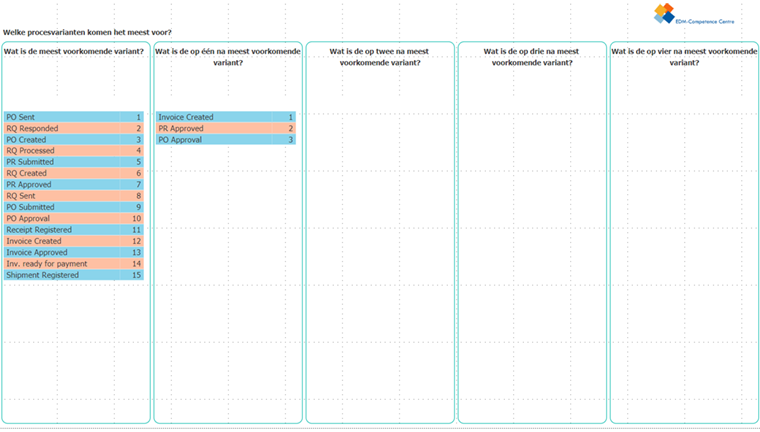Image resolution: width=760 pixels, height=432 pixels.
Task: Select the RQ Responded row
Action: 73,128
